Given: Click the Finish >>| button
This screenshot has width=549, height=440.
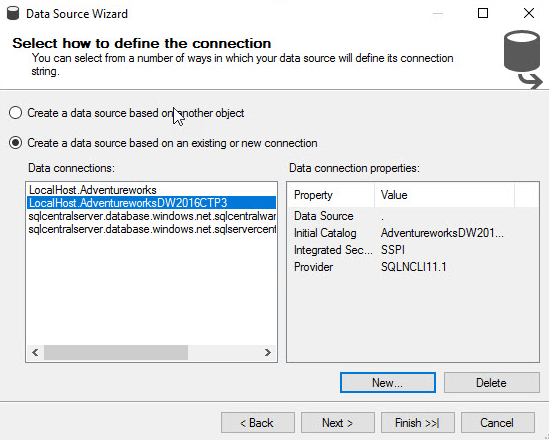Looking at the screenshot, I should (418, 422).
